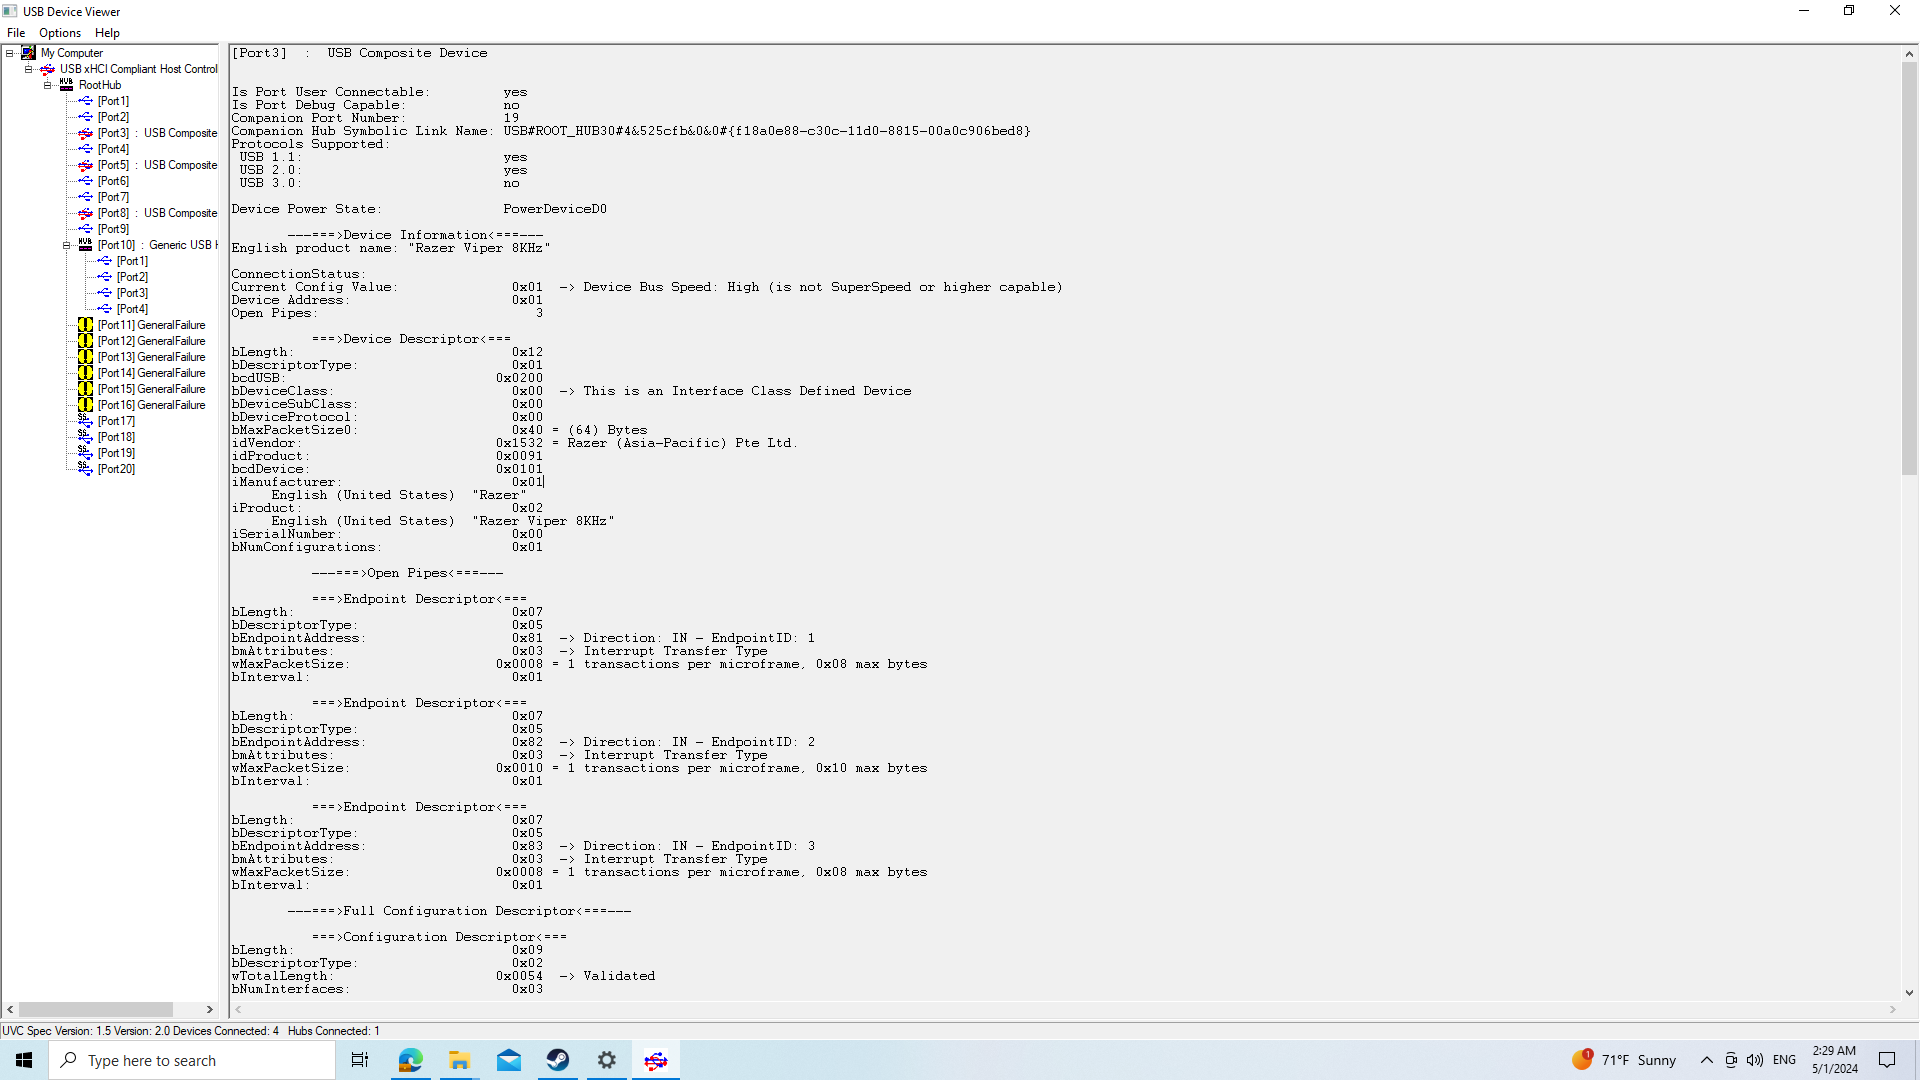The width and height of the screenshot is (1920, 1080).
Task: Click the warning icon for Port11 GeneralFailure
Action: click(x=86, y=325)
